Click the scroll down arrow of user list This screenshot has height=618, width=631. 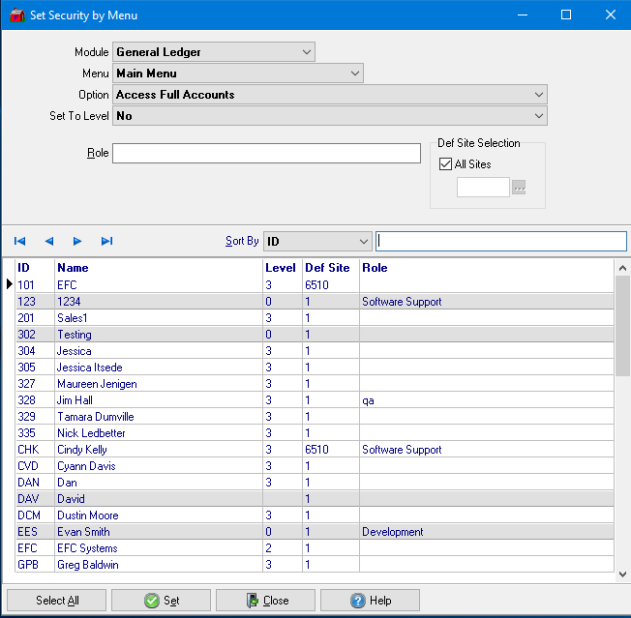(623, 575)
